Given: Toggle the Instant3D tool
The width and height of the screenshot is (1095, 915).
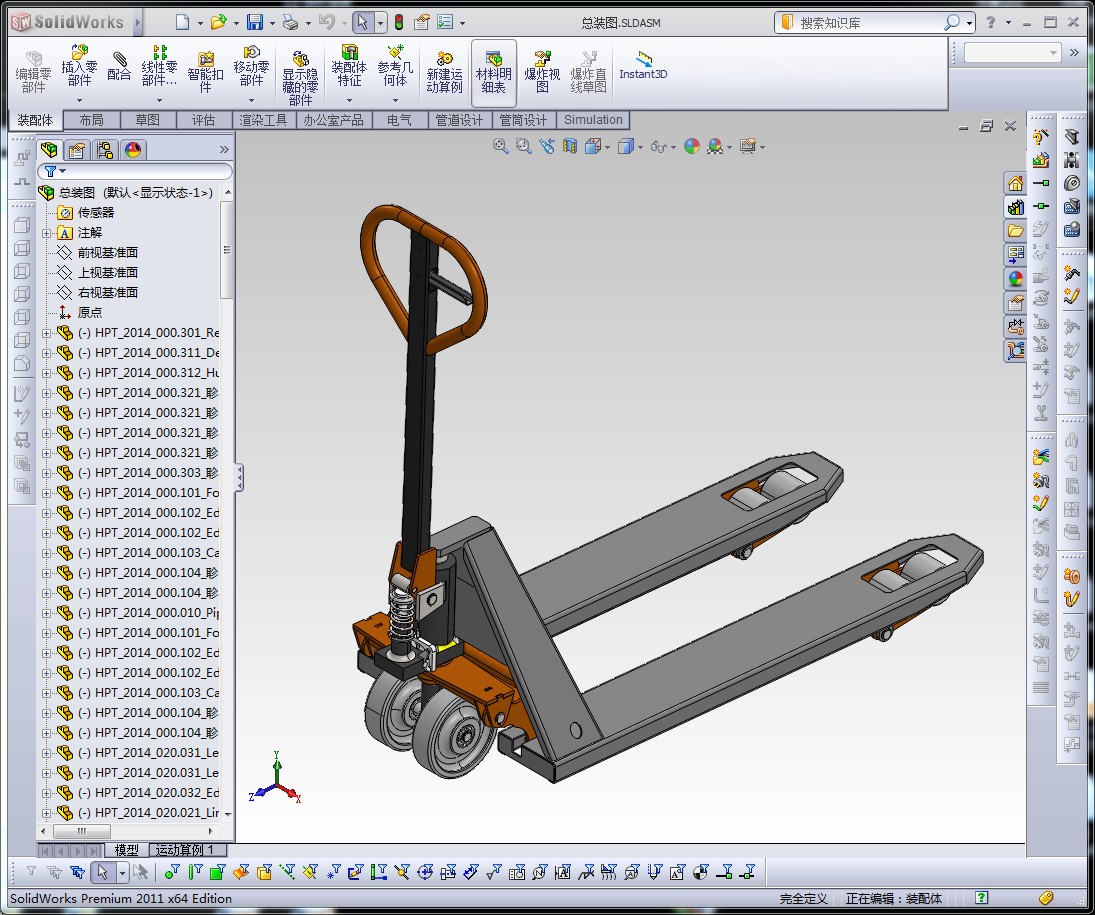Looking at the screenshot, I should coord(643,66).
